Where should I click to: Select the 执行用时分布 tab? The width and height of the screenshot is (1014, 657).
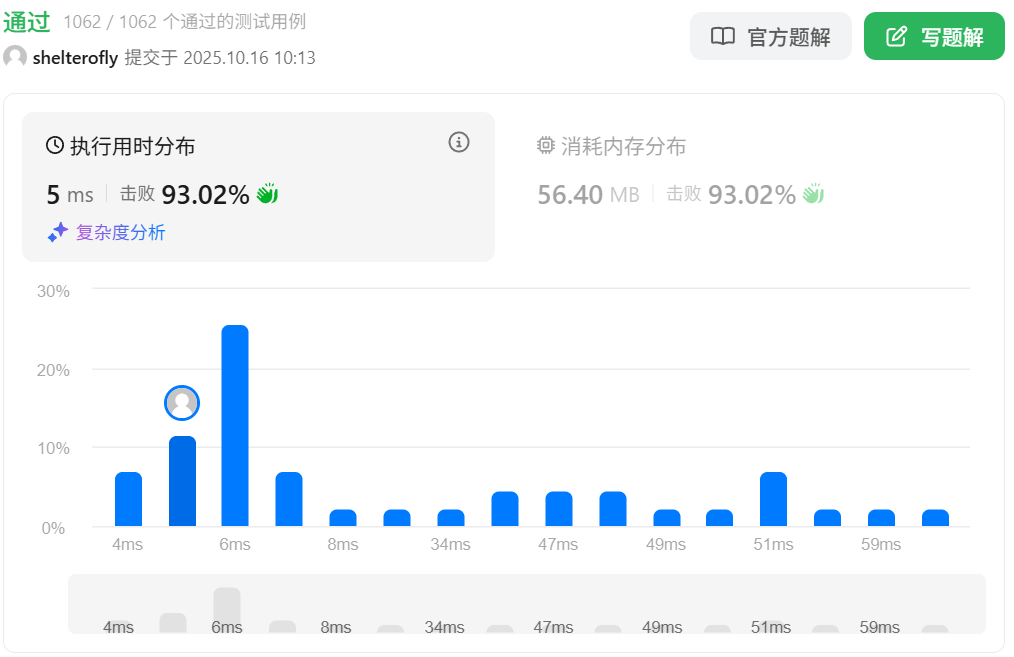click(132, 147)
